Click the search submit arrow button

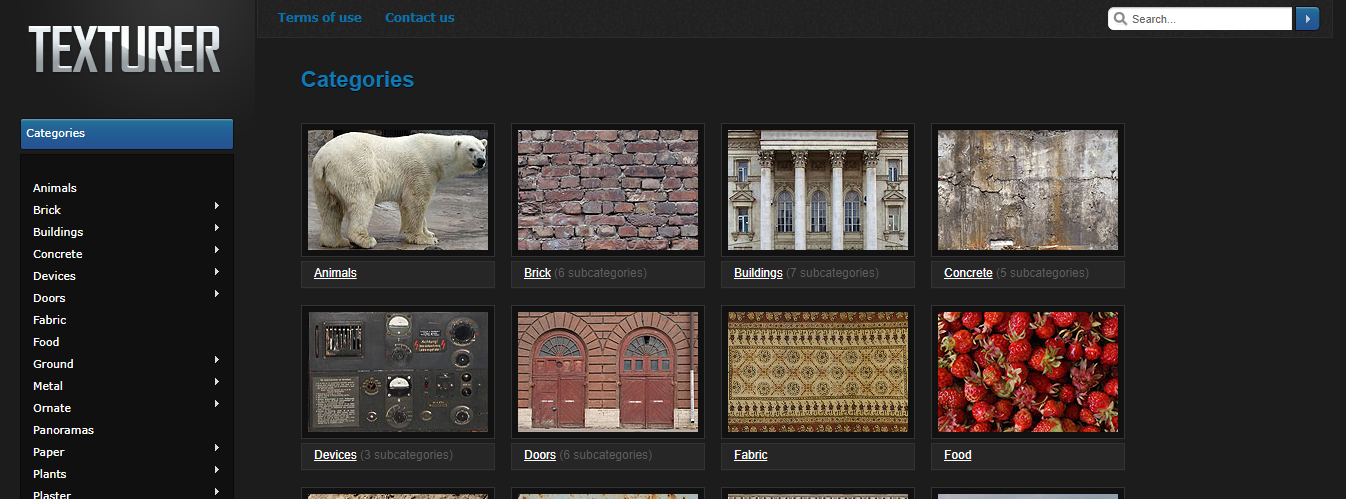pyautogui.click(x=1307, y=19)
